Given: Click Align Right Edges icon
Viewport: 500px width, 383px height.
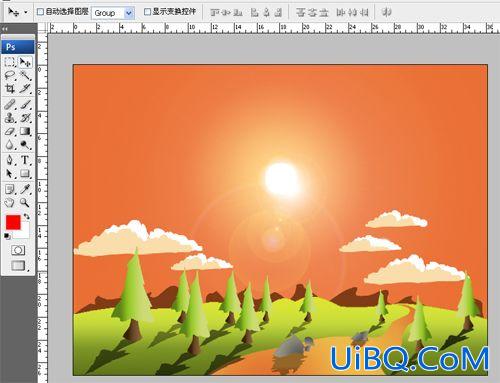Looking at the screenshot, I should [278, 13].
